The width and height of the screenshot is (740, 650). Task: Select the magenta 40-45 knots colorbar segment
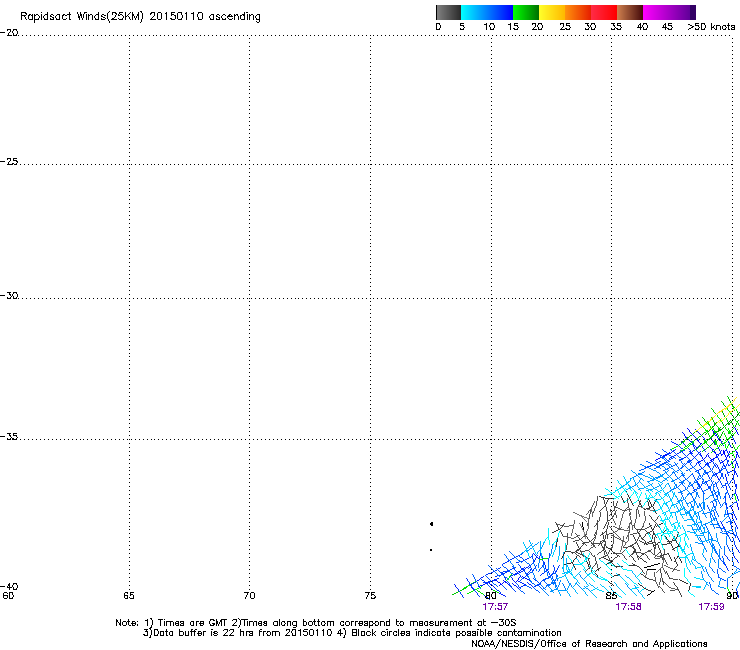[656, 12]
